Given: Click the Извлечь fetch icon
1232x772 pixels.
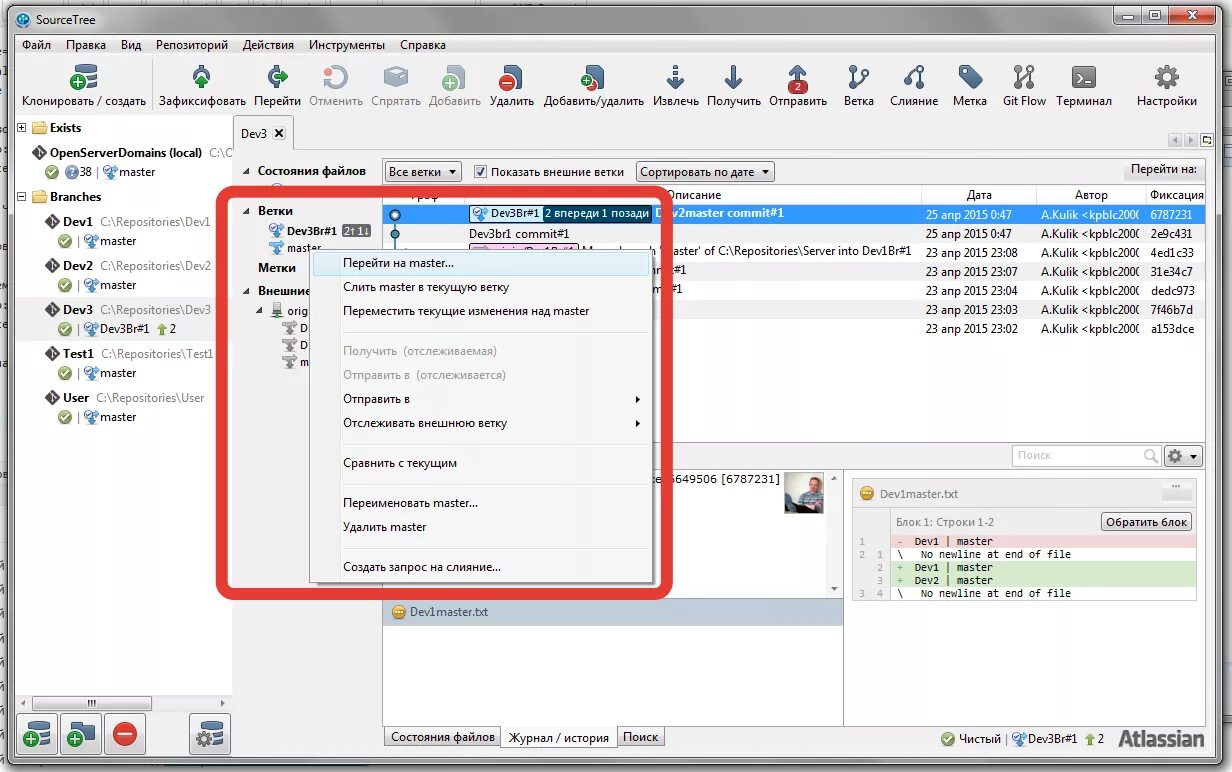Looking at the screenshot, I should click(675, 79).
